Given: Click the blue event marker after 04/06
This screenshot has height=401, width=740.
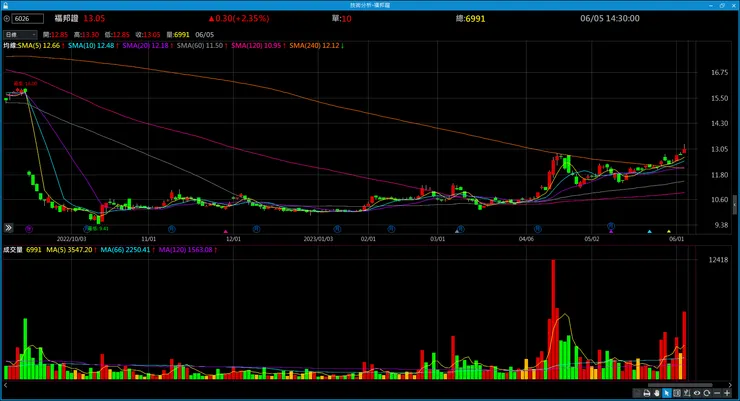Looking at the screenshot, I should 538,229.
